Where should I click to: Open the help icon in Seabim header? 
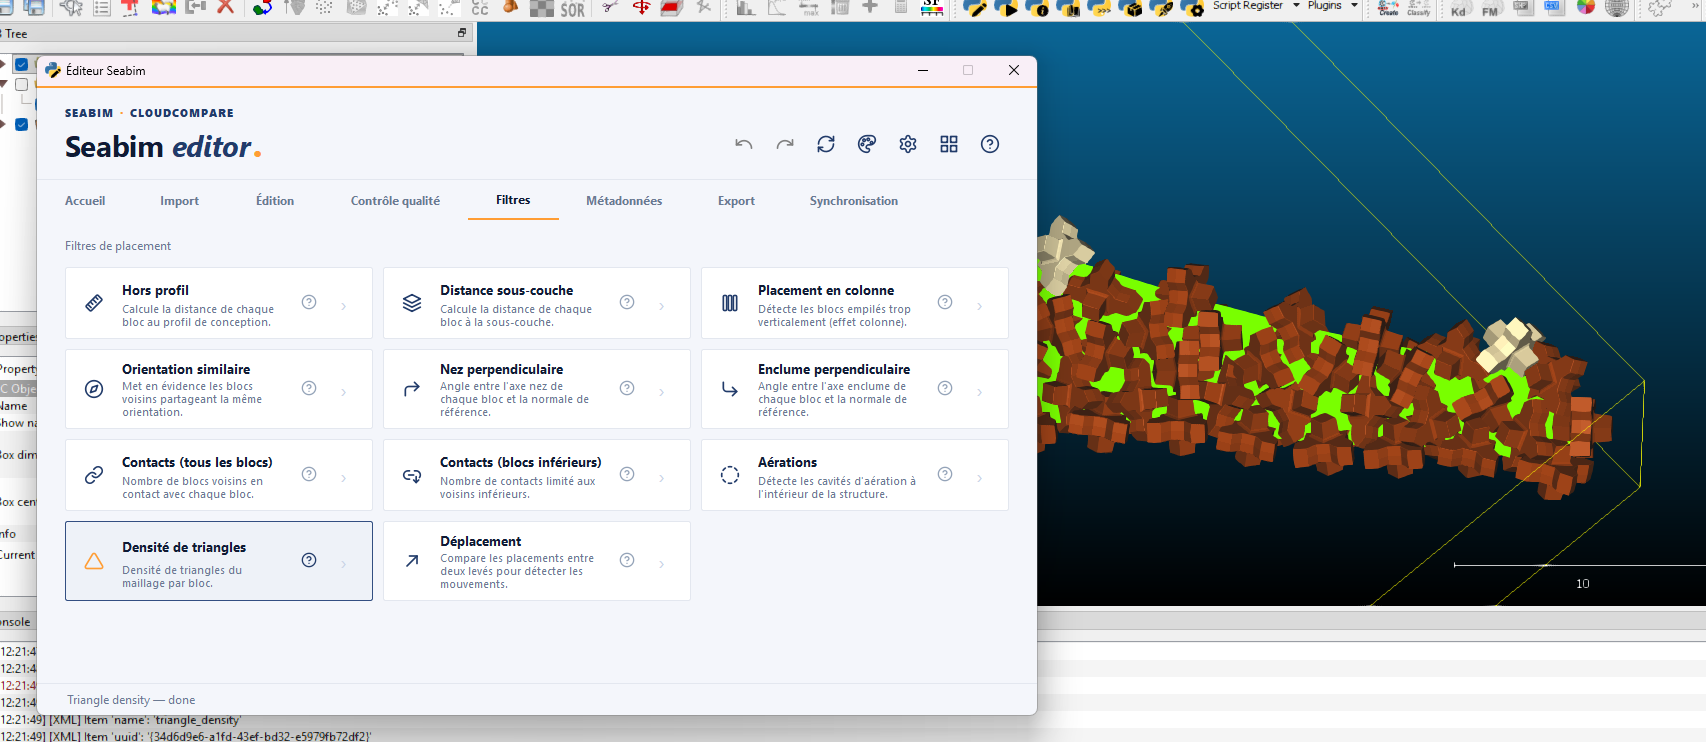(990, 144)
